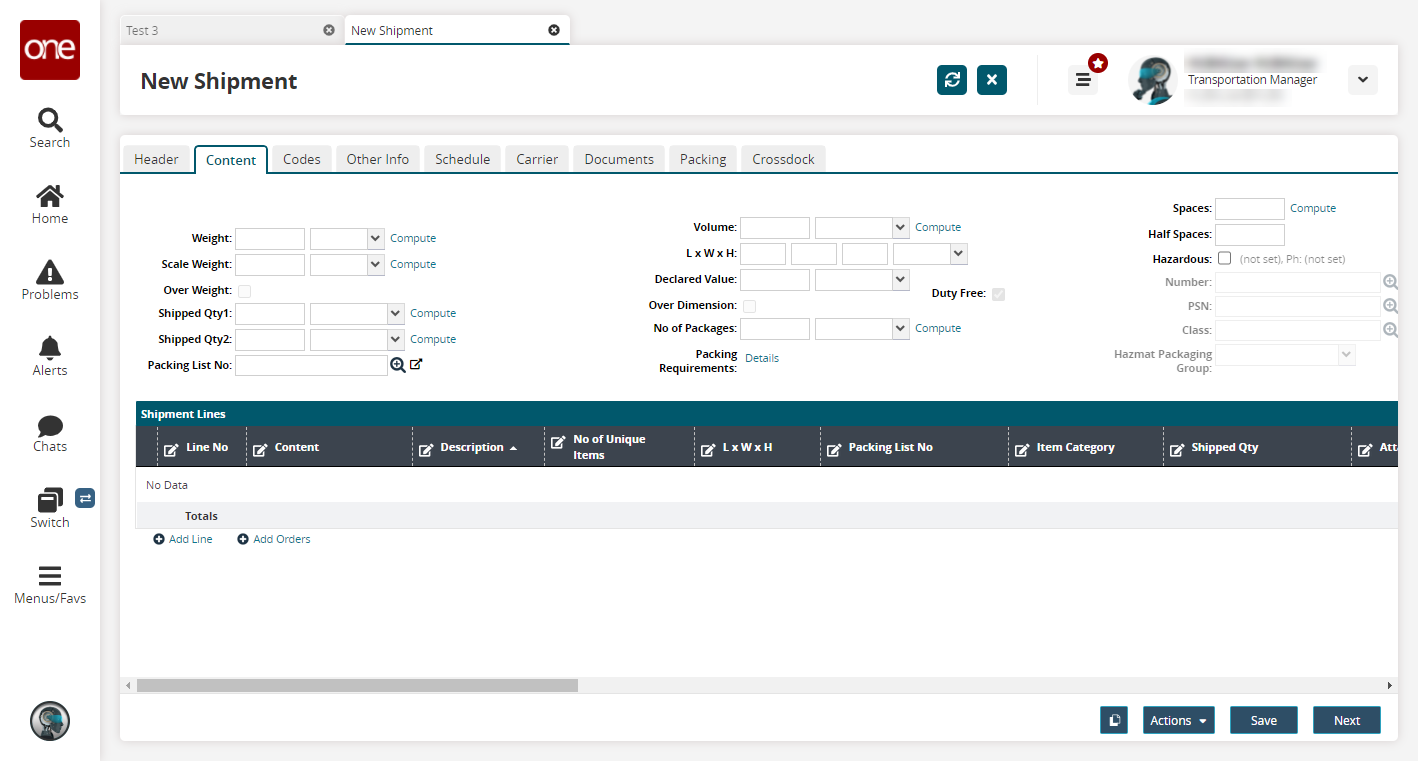Switch to the Carrier tab
This screenshot has height=761, width=1418.
pos(537,159)
